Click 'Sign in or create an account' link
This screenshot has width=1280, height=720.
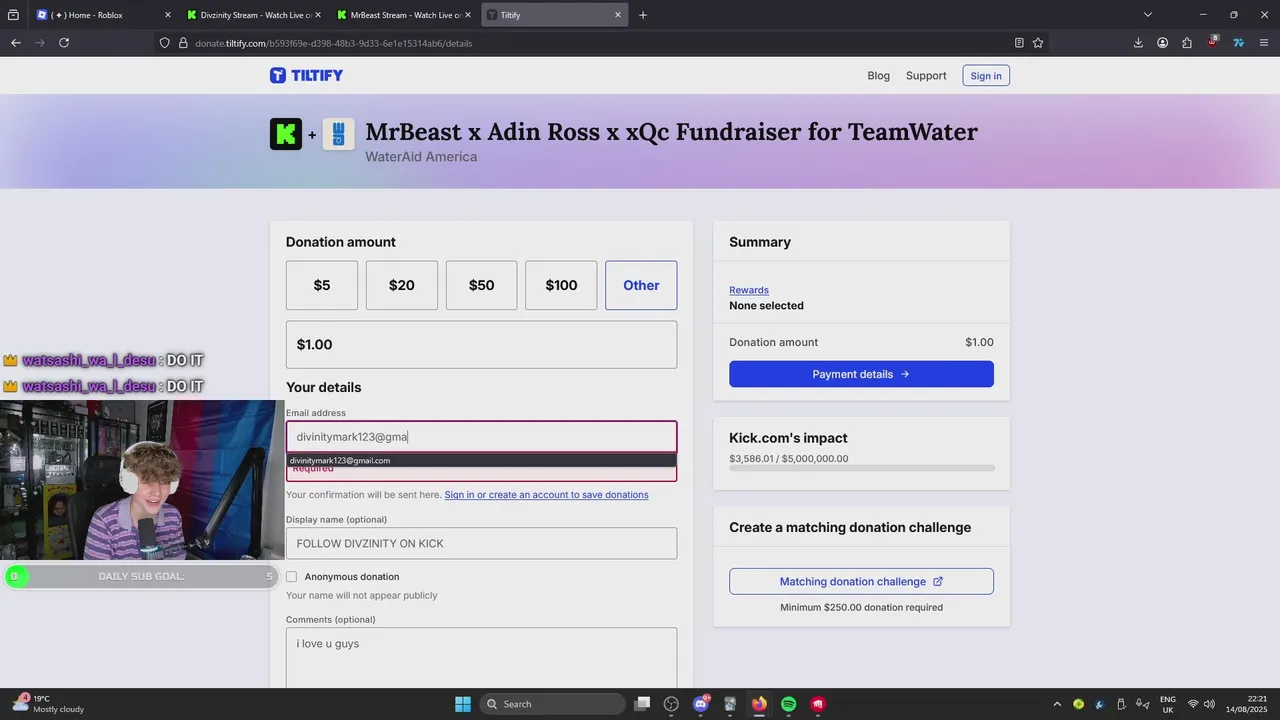(546, 495)
